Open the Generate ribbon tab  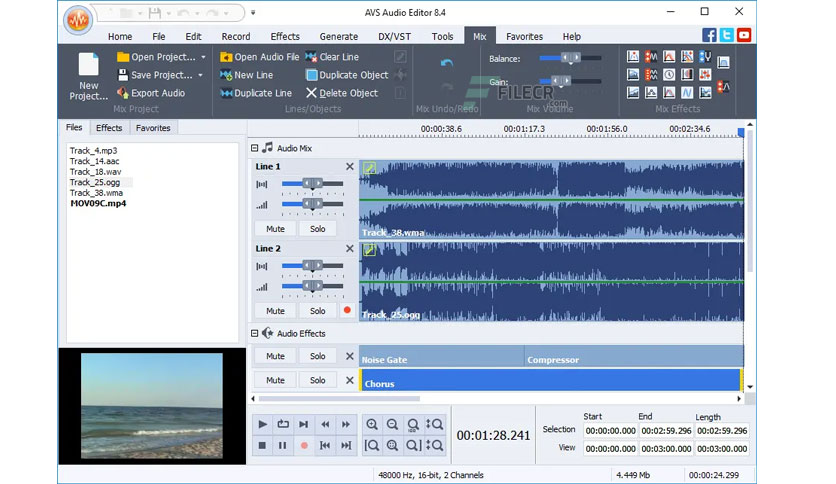tap(339, 36)
